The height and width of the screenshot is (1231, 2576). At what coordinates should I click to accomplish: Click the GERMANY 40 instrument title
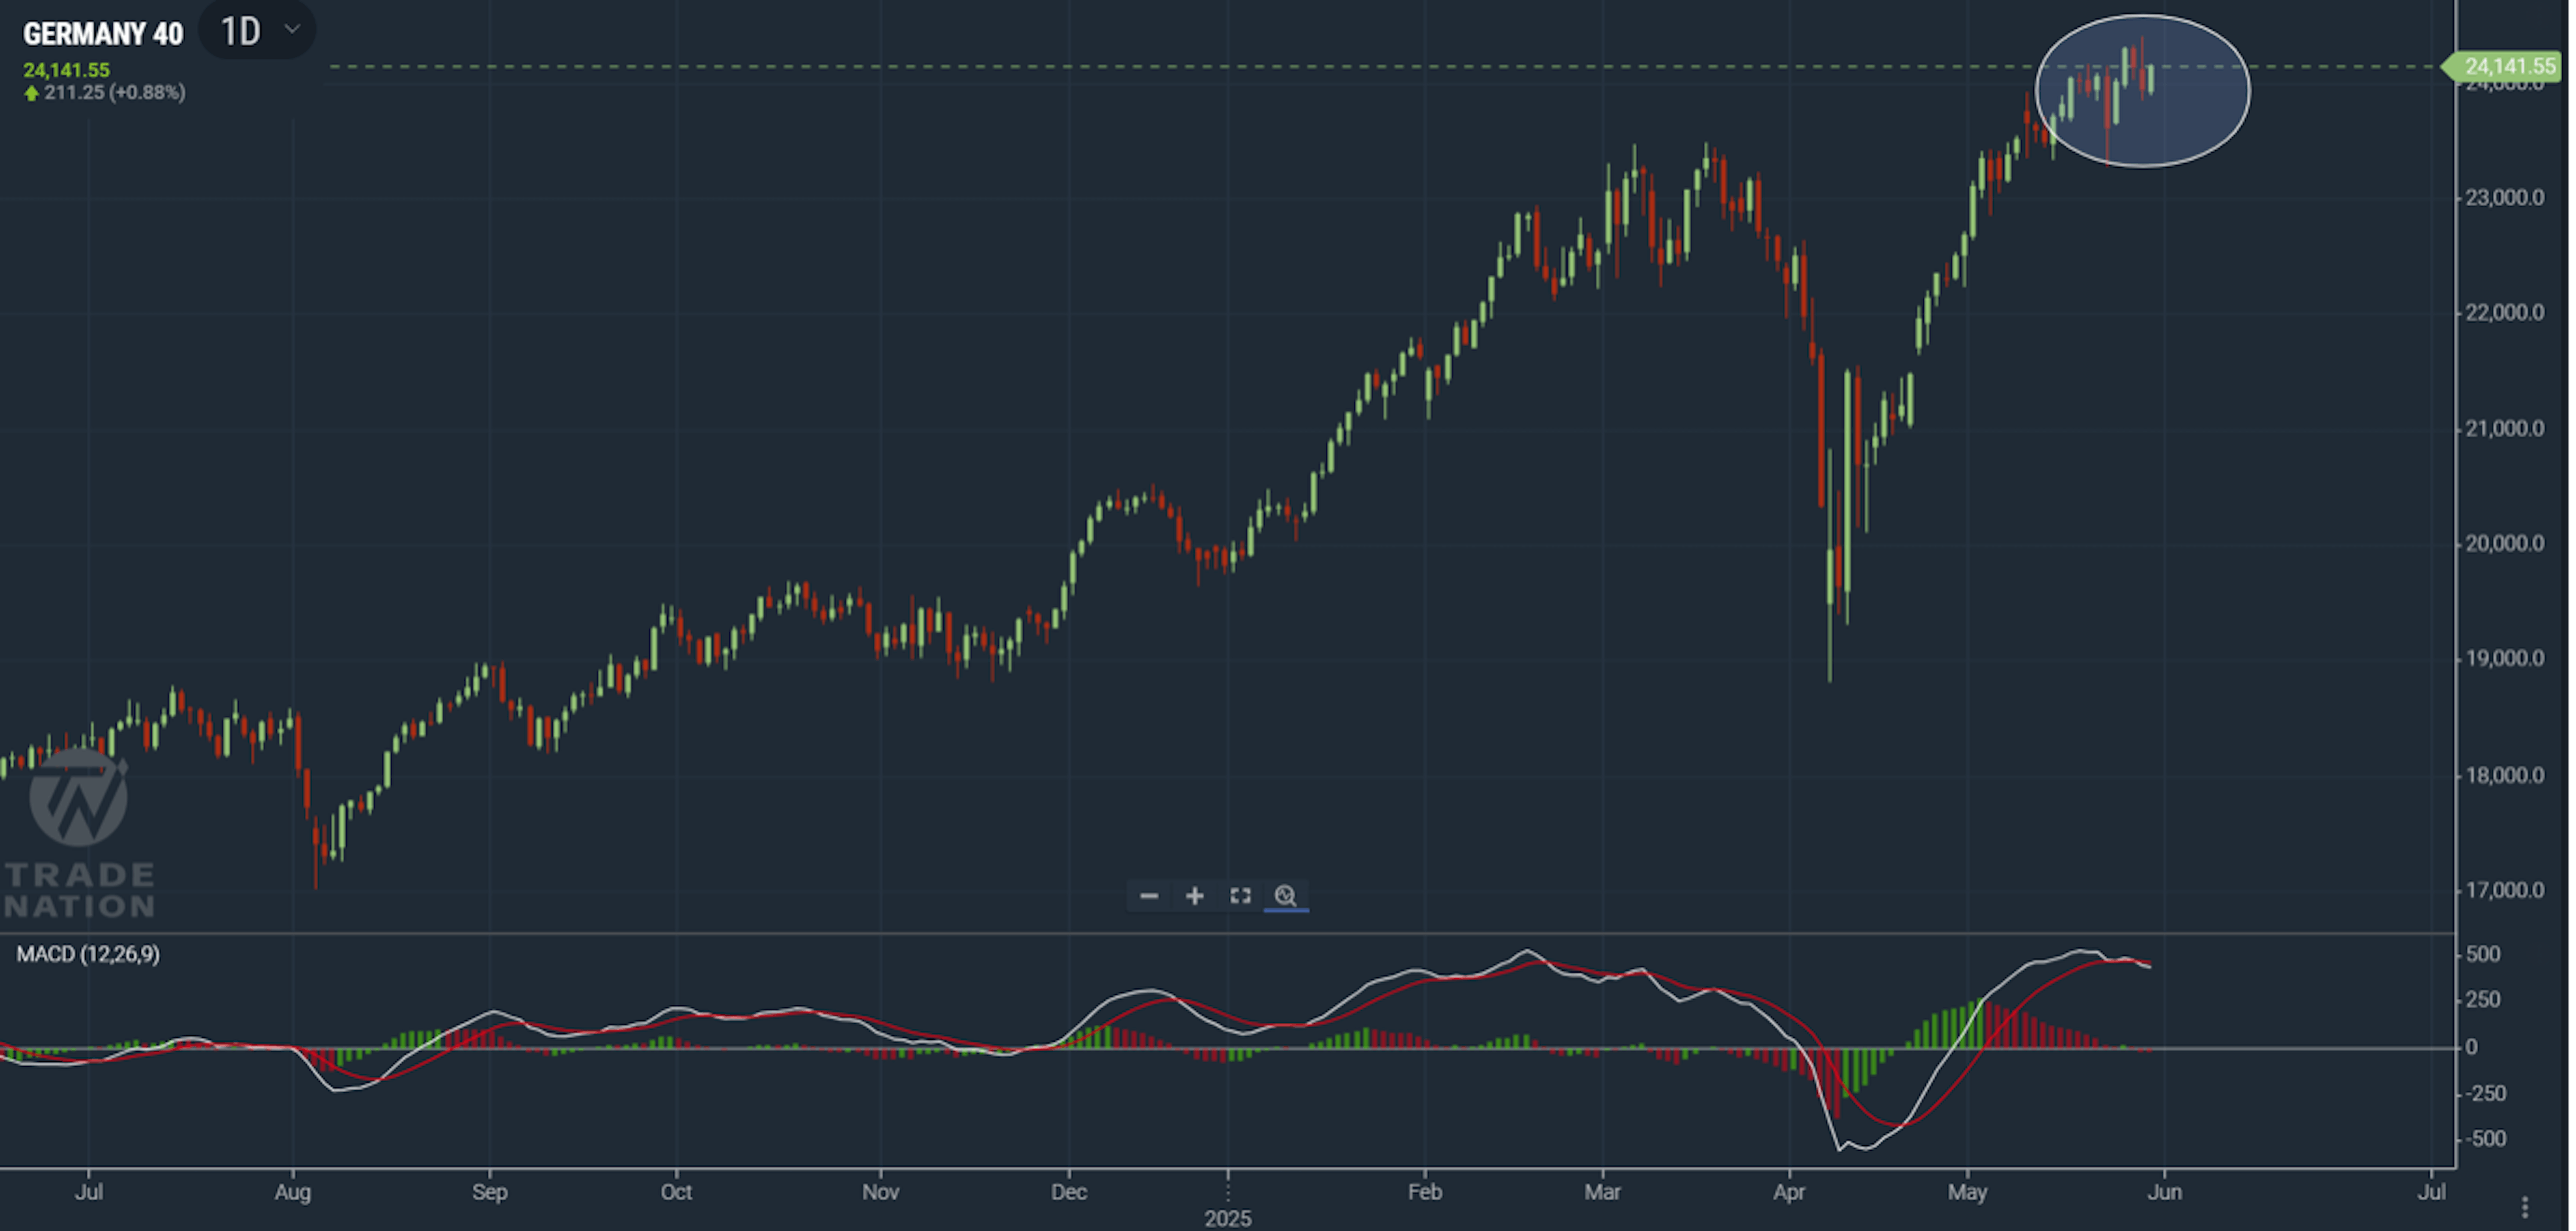tap(103, 34)
